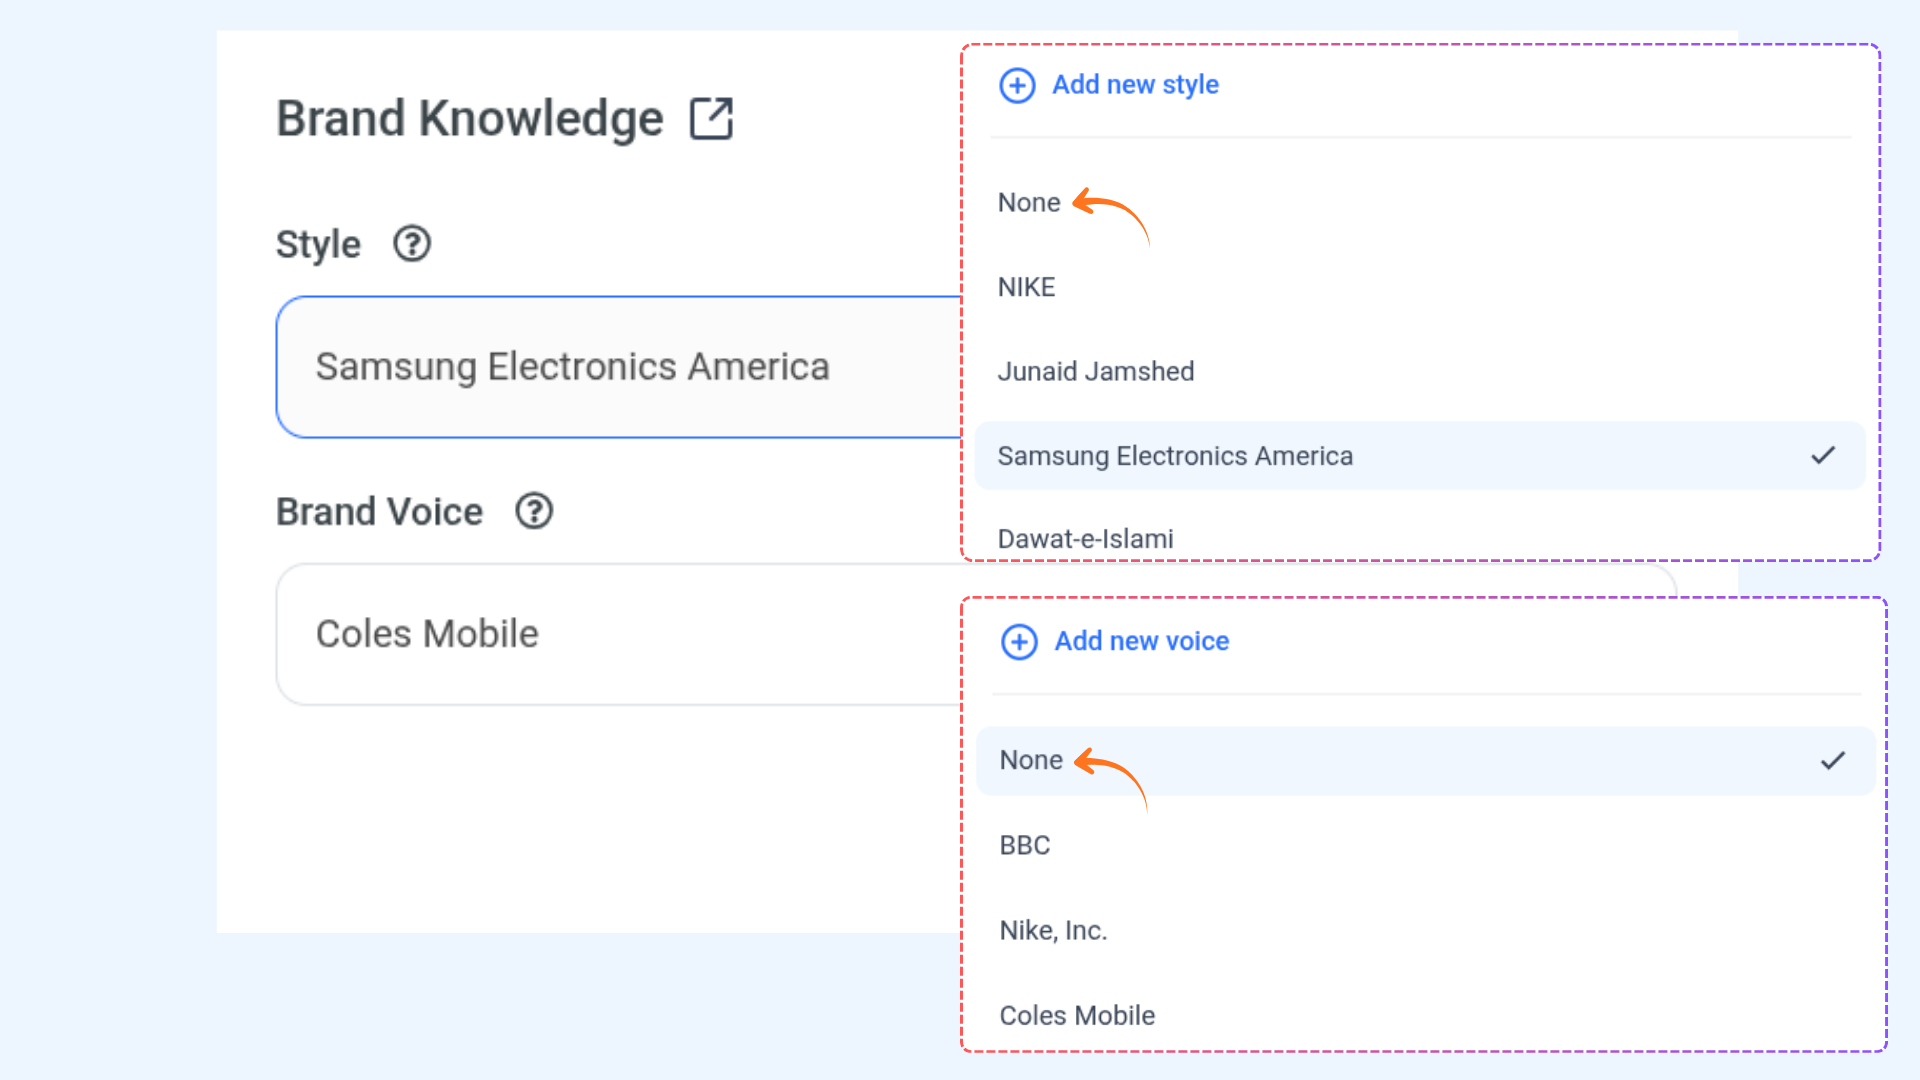The width and height of the screenshot is (1920, 1080).
Task: Click checkmark next to Samsung Electronics America option
Action: pyautogui.click(x=1823, y=456)
